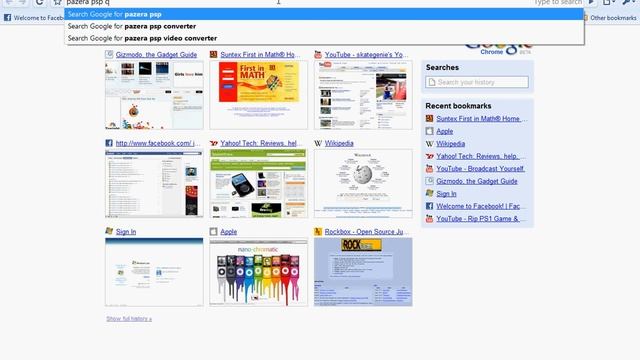Open the Rockbox - Open Source link
This screenshot has height=360, width=640.
pyautogui.click(x=366, y=232)
